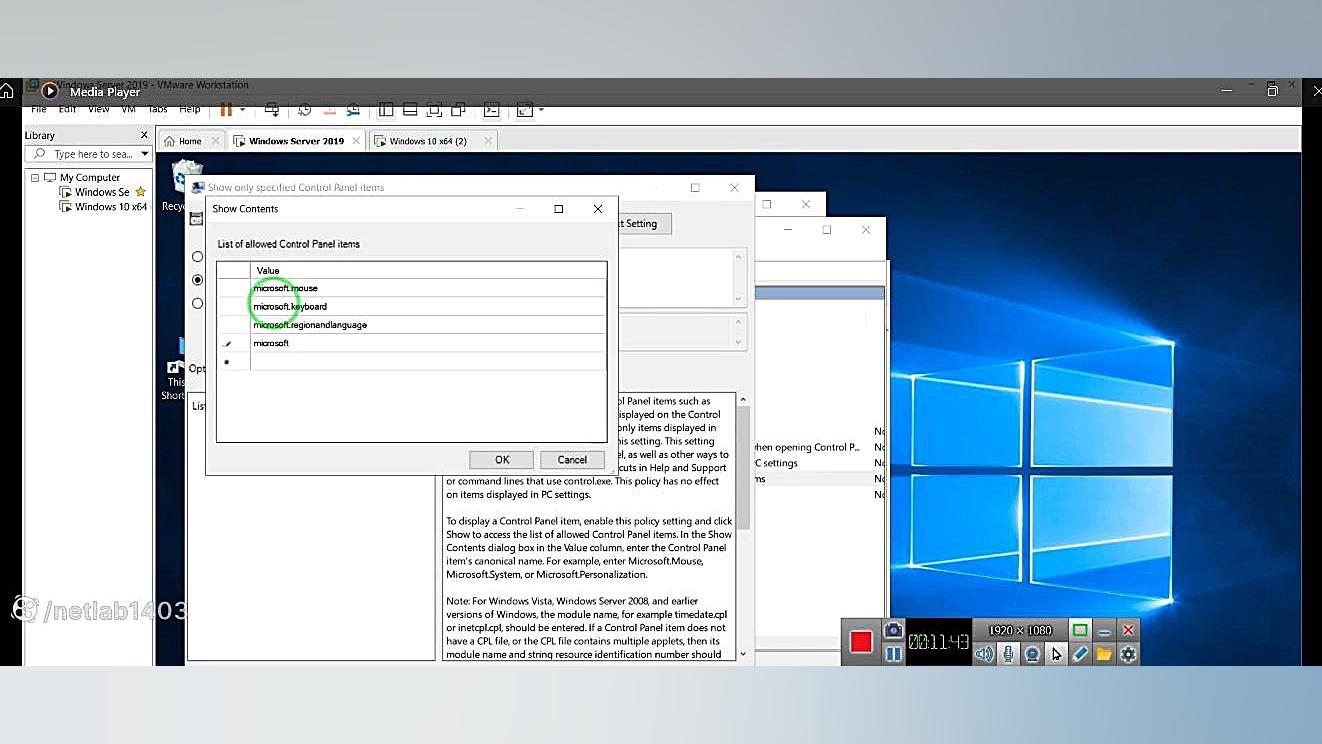Click the favorite star beside Windows Se

(x=140, y=192)
